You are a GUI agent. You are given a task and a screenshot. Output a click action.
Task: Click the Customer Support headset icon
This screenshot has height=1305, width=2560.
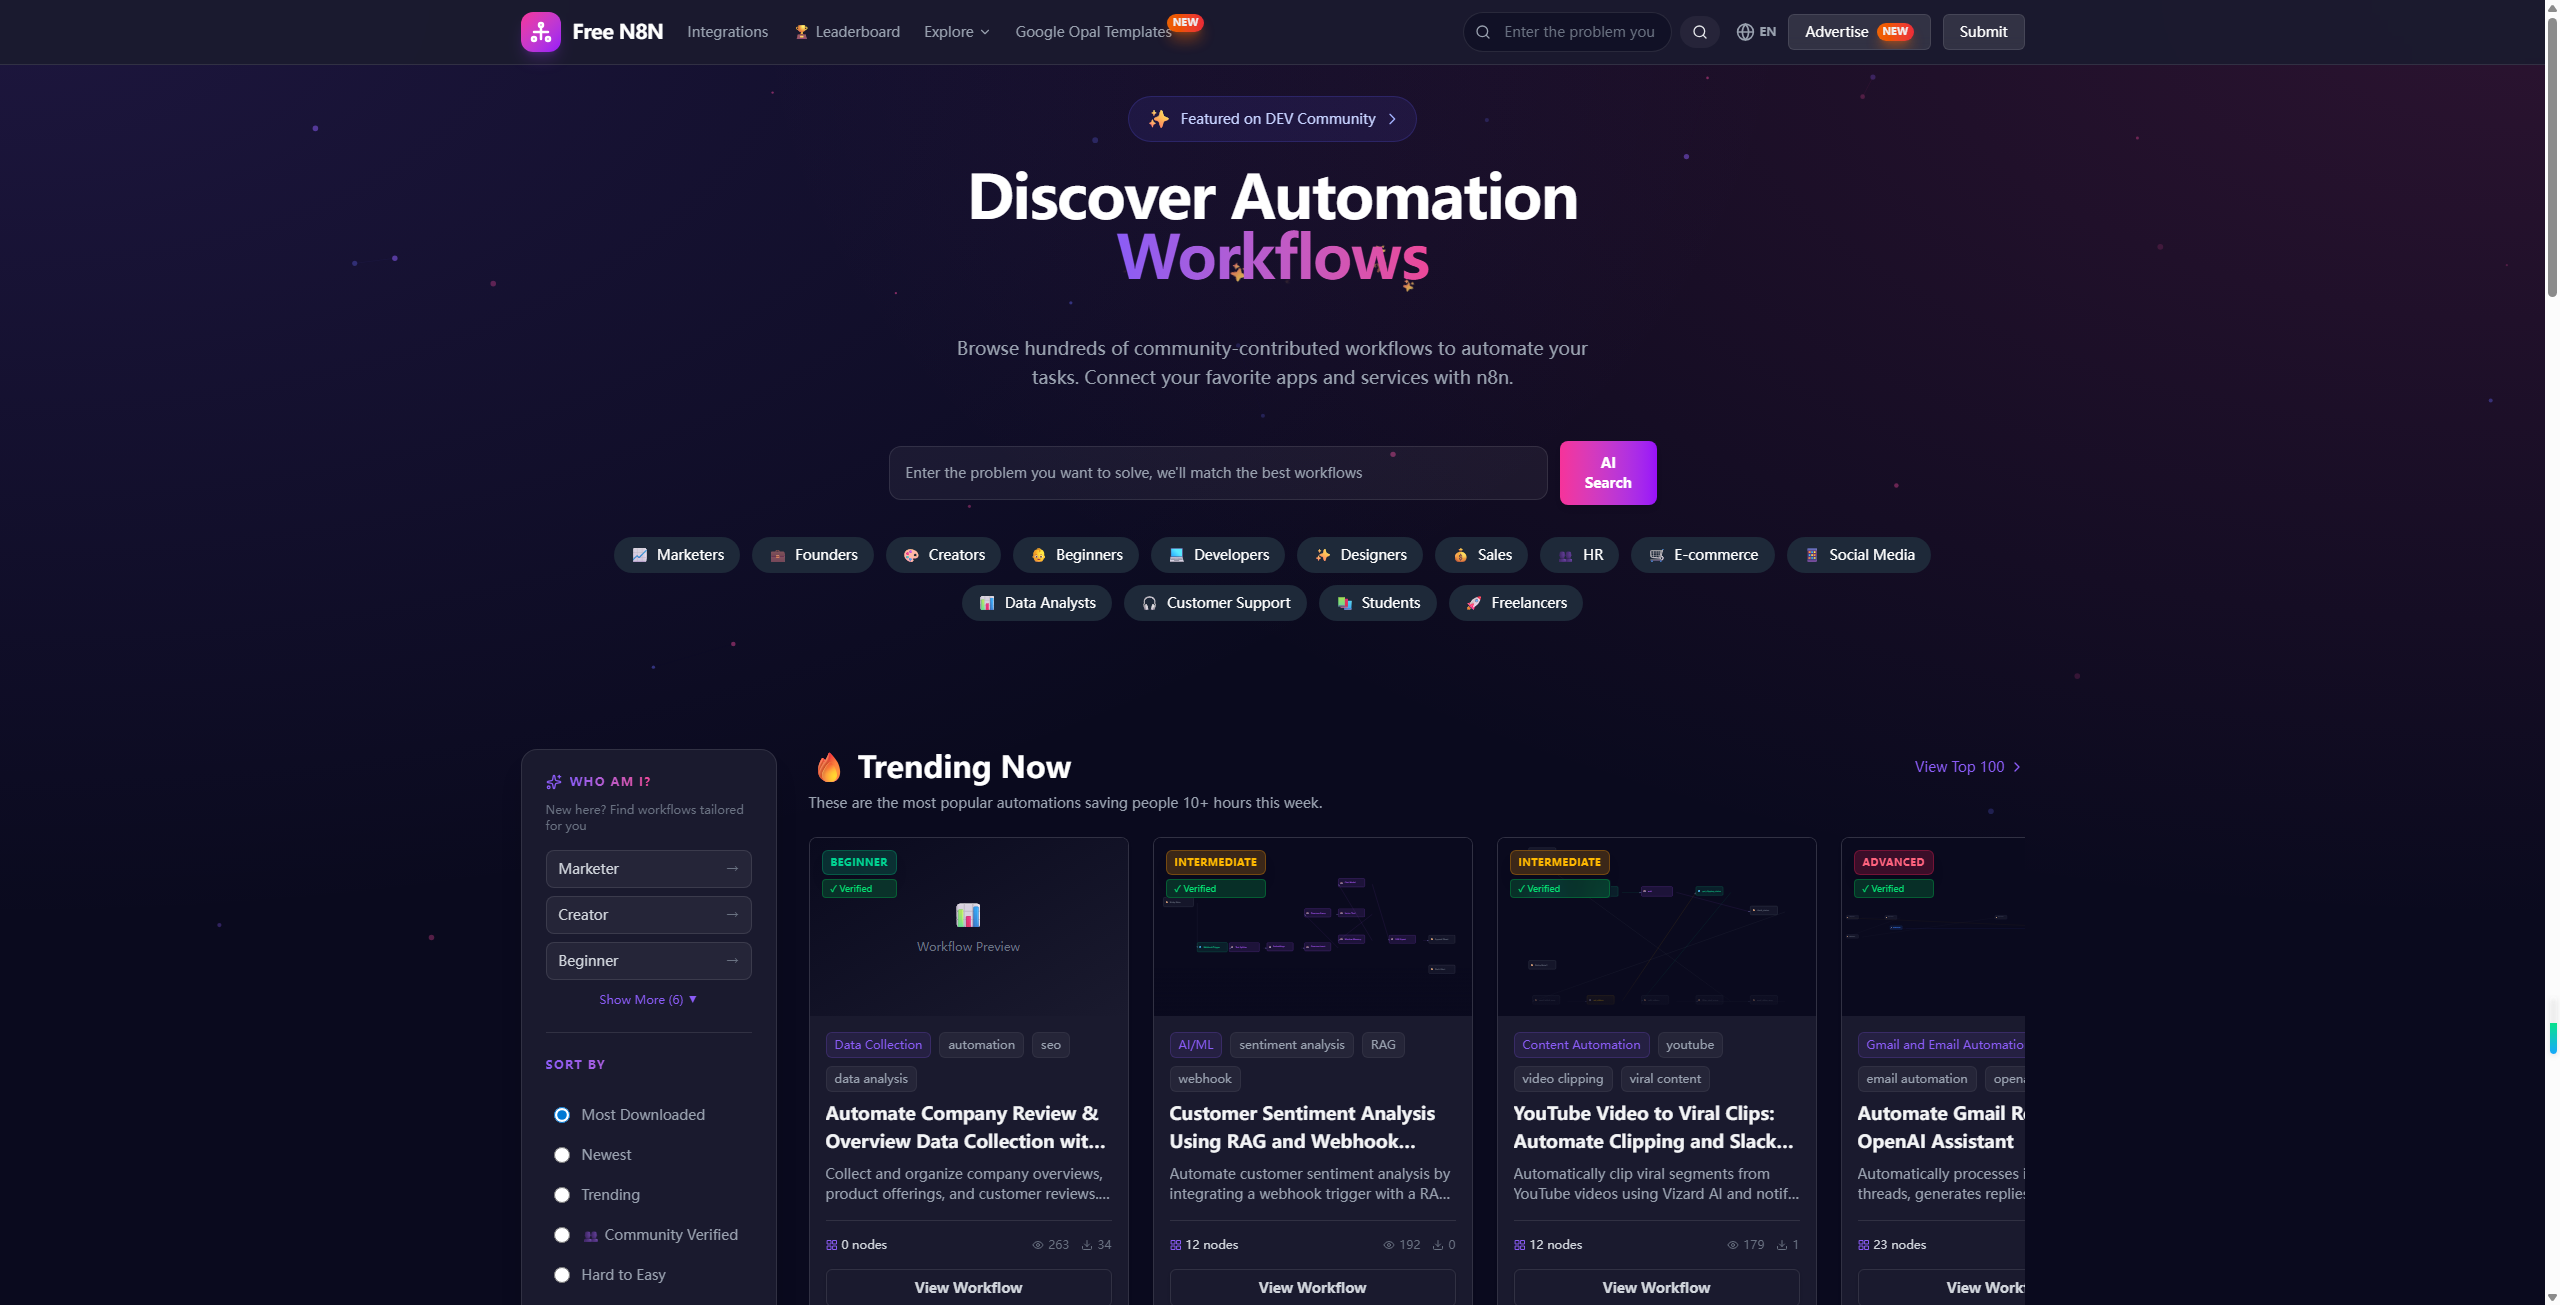pos(1149,603)
